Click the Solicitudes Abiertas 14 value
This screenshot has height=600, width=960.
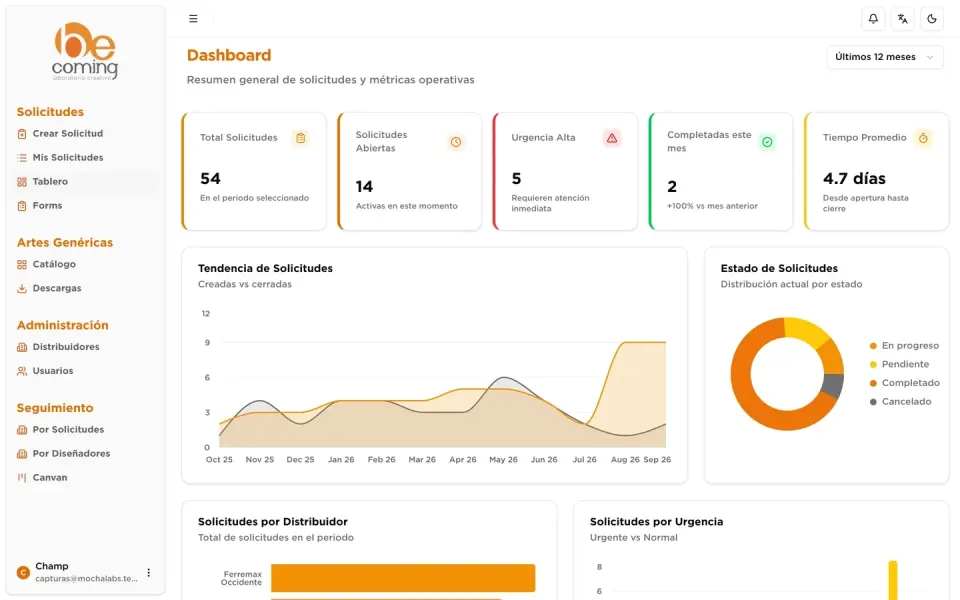point(364,187)
